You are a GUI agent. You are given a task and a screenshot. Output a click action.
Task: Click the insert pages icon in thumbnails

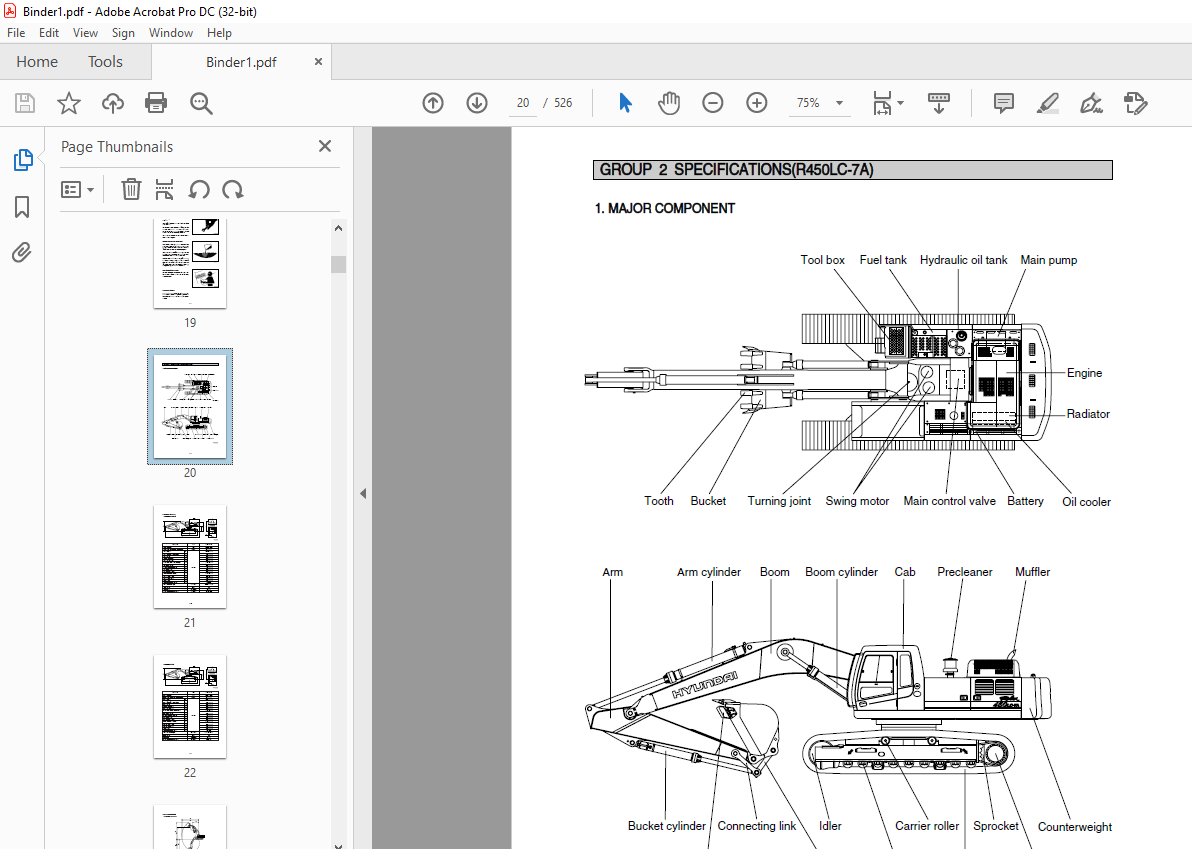164,189
